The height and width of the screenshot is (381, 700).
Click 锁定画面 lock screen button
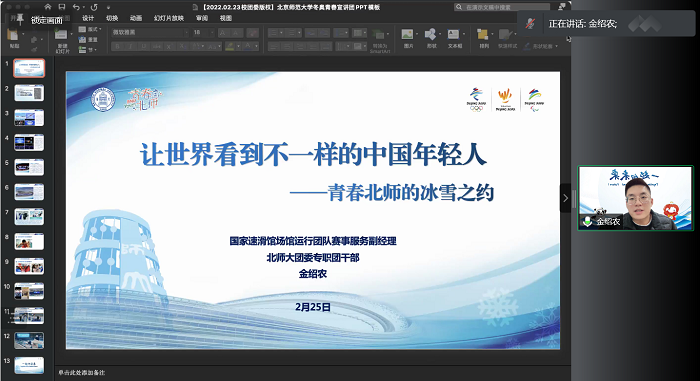[47, 20]
